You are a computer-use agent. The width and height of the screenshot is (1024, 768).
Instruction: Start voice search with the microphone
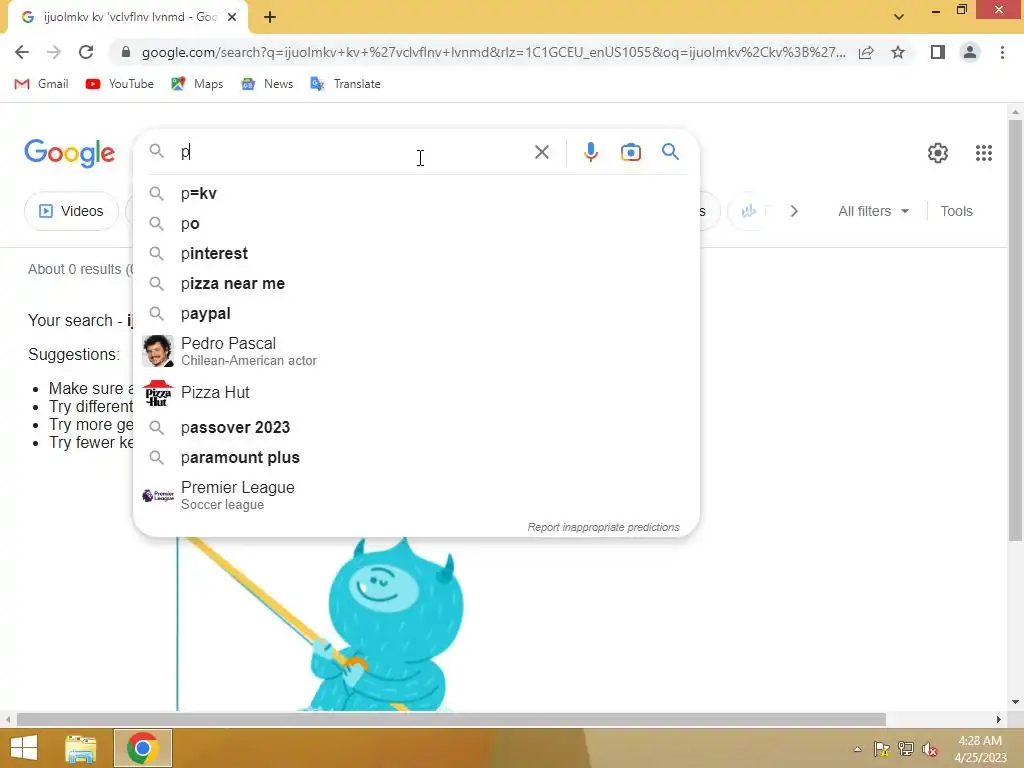[x=590, y=152]
